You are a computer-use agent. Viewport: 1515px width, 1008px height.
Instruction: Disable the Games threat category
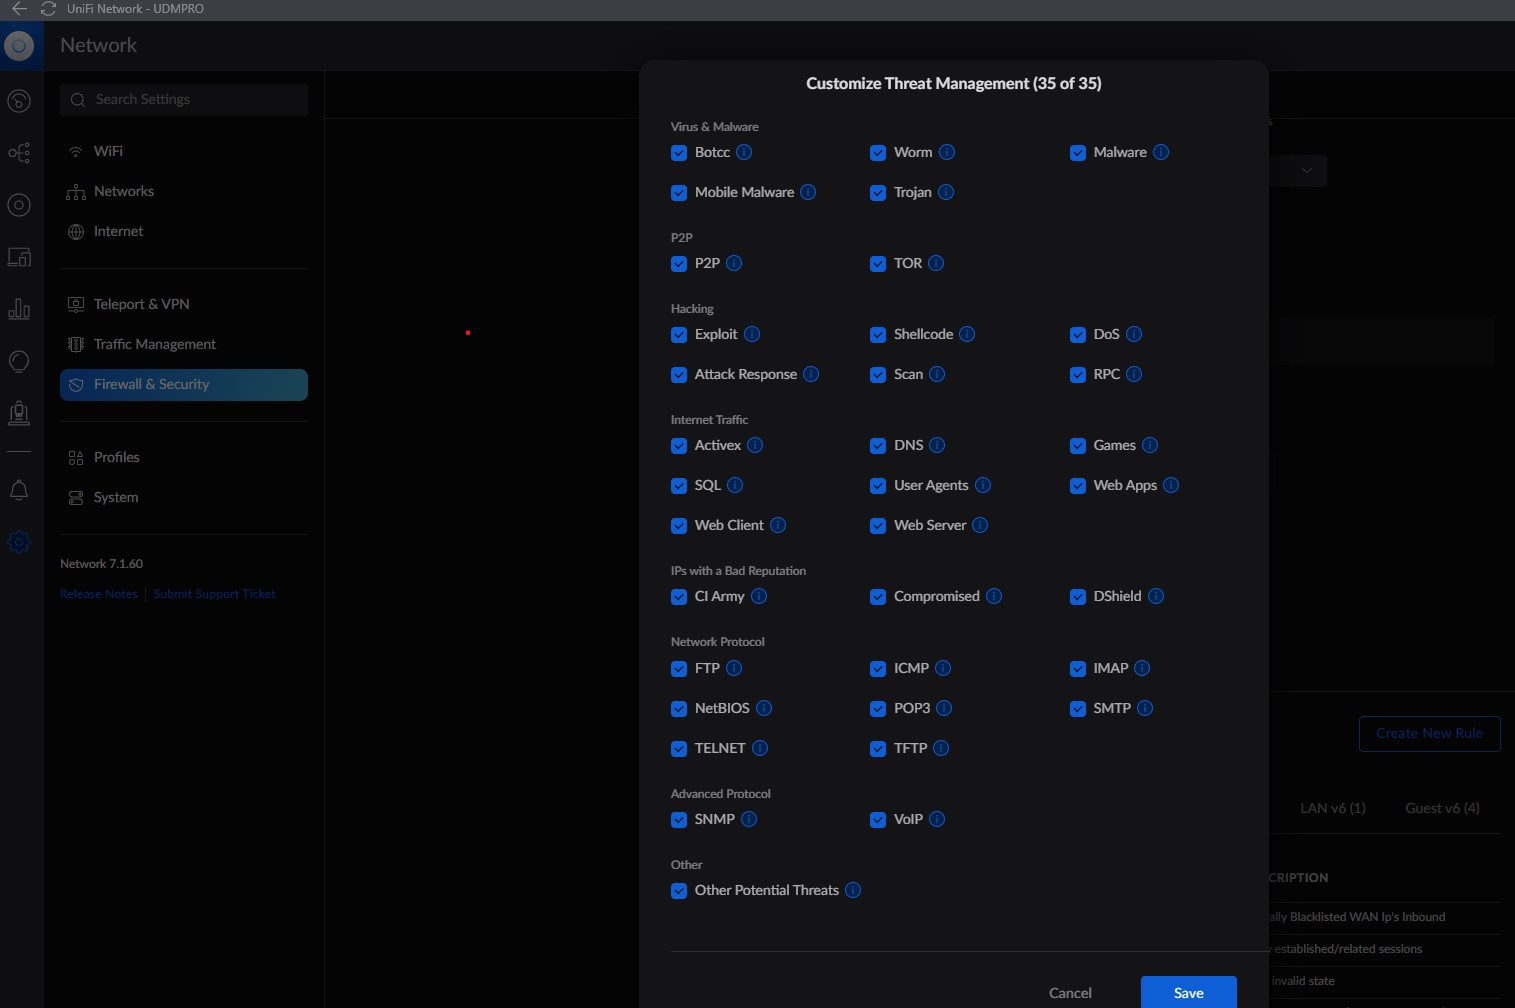[1078, 446]
